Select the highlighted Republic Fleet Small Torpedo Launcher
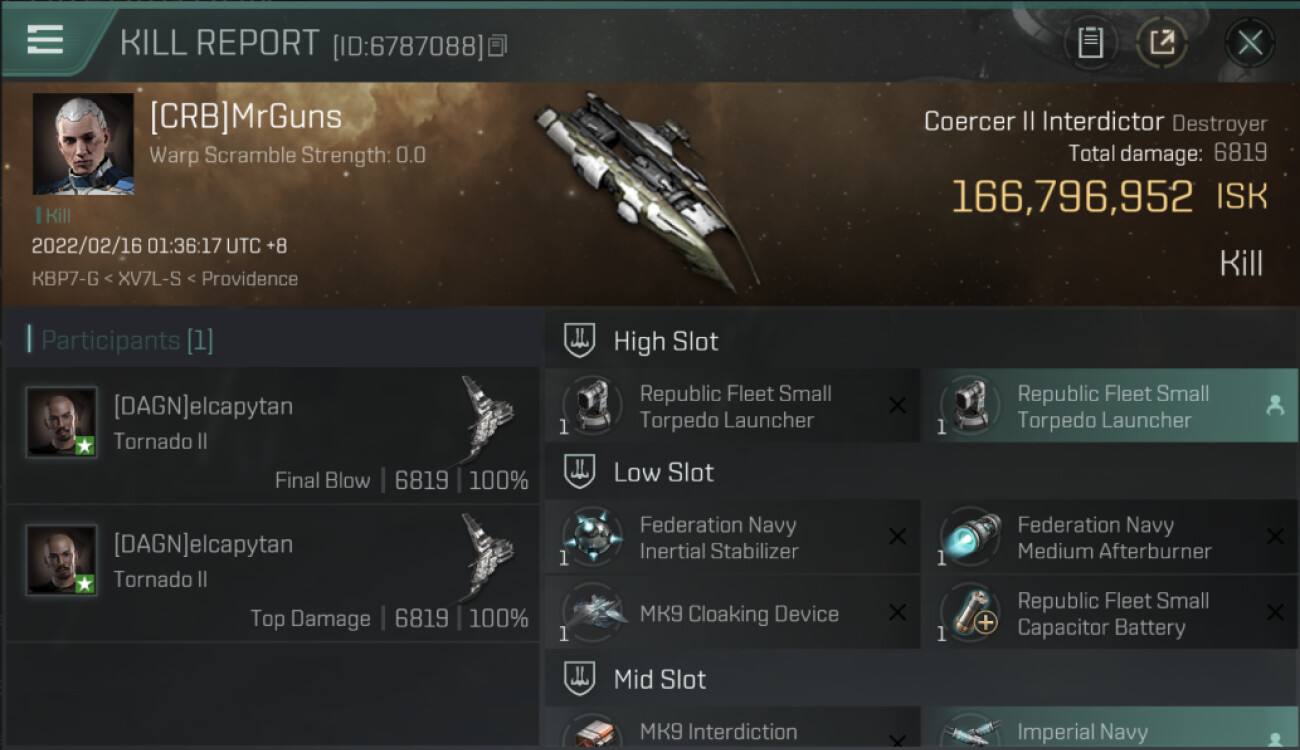The height and width of the screenshot is (750, 1300). point(1110,406)
